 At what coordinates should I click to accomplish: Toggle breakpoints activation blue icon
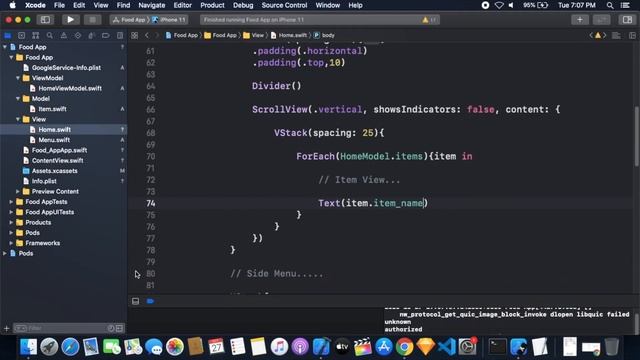click(150, 301)
